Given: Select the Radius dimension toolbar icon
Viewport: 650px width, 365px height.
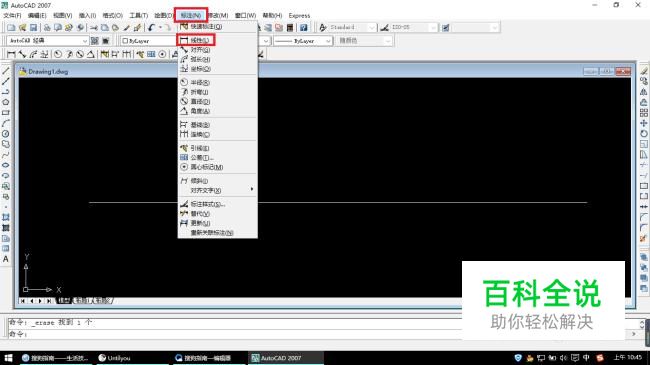Looking at the screenshot, I should point(58,54).
